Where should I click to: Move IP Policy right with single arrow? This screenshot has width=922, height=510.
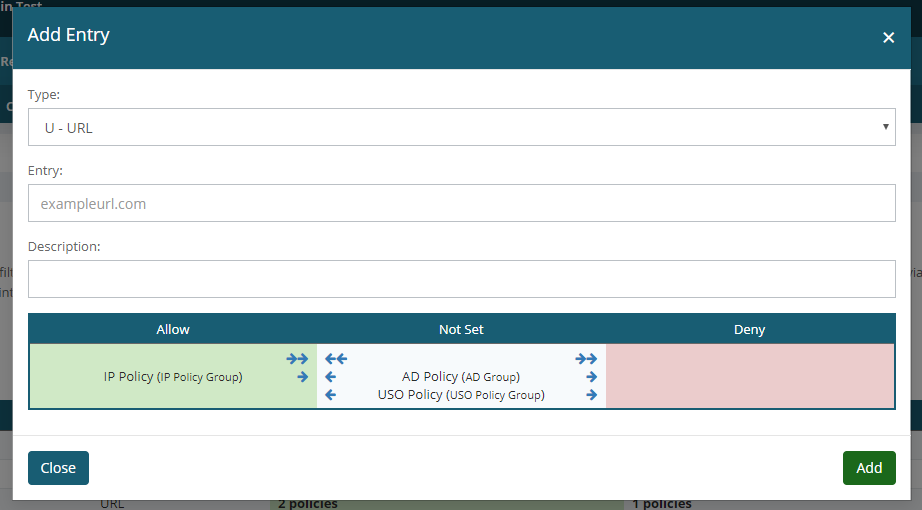pos(302,377)
